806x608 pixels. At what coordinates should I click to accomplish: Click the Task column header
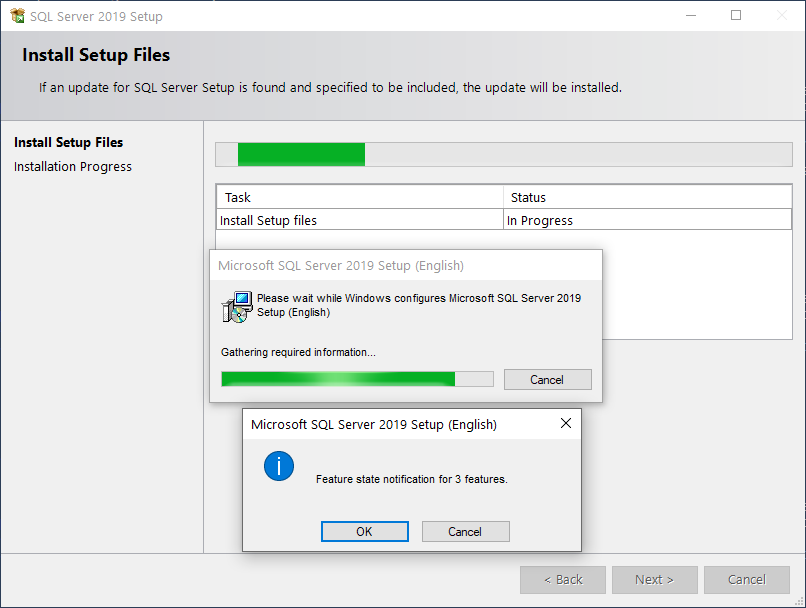click(x=359, y=197)
